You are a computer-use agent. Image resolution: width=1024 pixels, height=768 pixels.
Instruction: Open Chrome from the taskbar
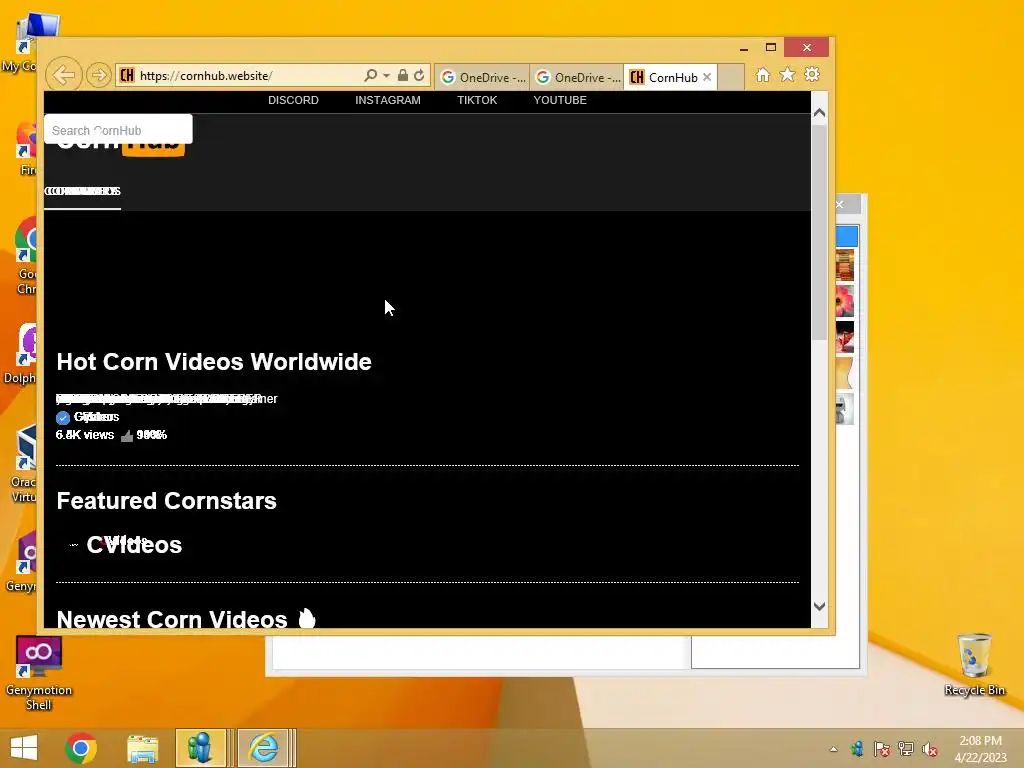tap(81, 748)
